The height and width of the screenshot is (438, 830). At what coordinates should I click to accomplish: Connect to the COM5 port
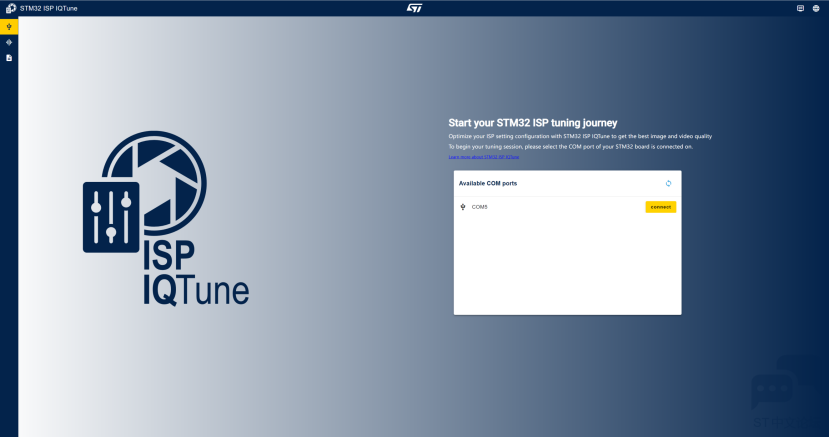tap(661, 207)
